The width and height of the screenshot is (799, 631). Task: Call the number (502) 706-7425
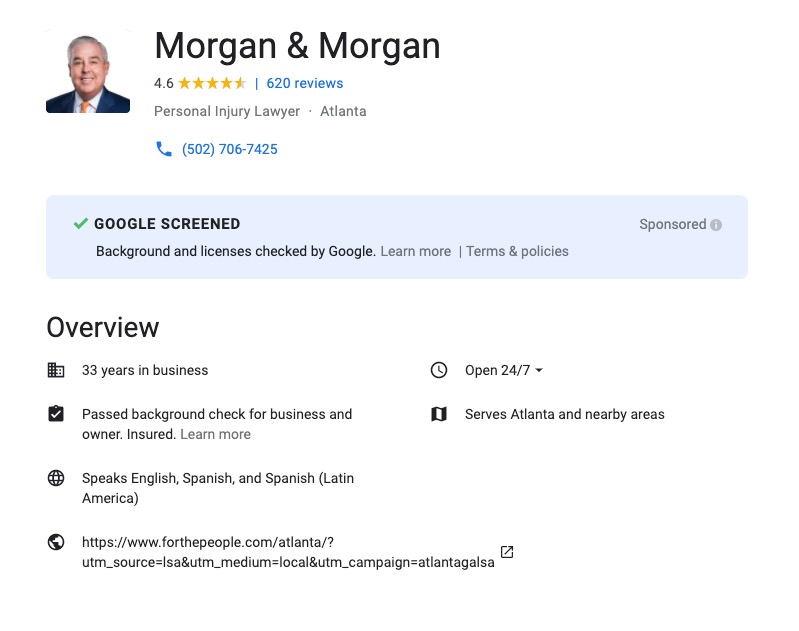[229, 149]
